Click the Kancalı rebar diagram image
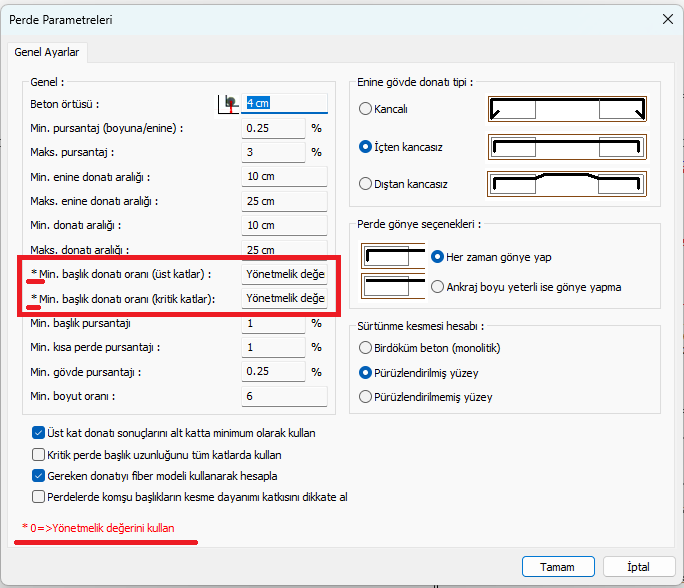The image size is (684, 588). [x=567, y=109]
